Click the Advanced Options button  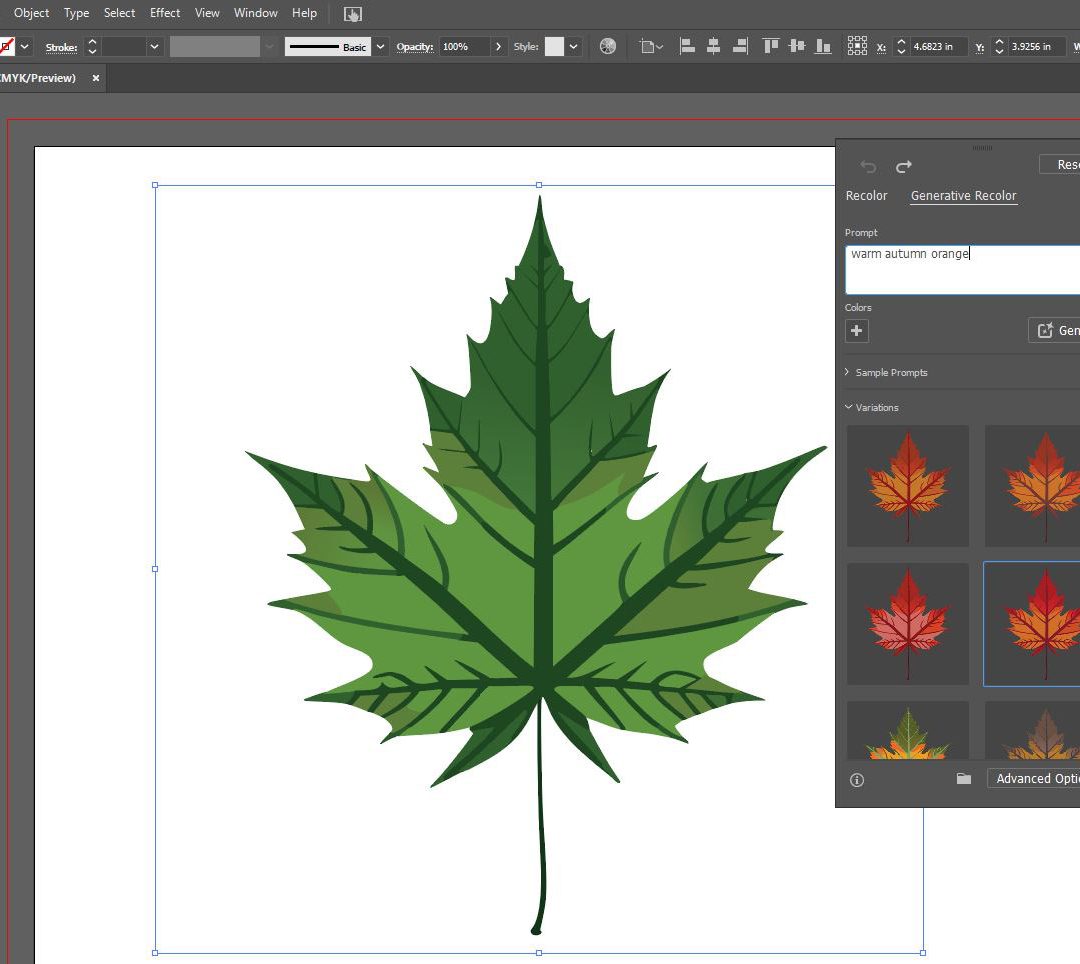pyautogui.click(x=1034, y=779)
